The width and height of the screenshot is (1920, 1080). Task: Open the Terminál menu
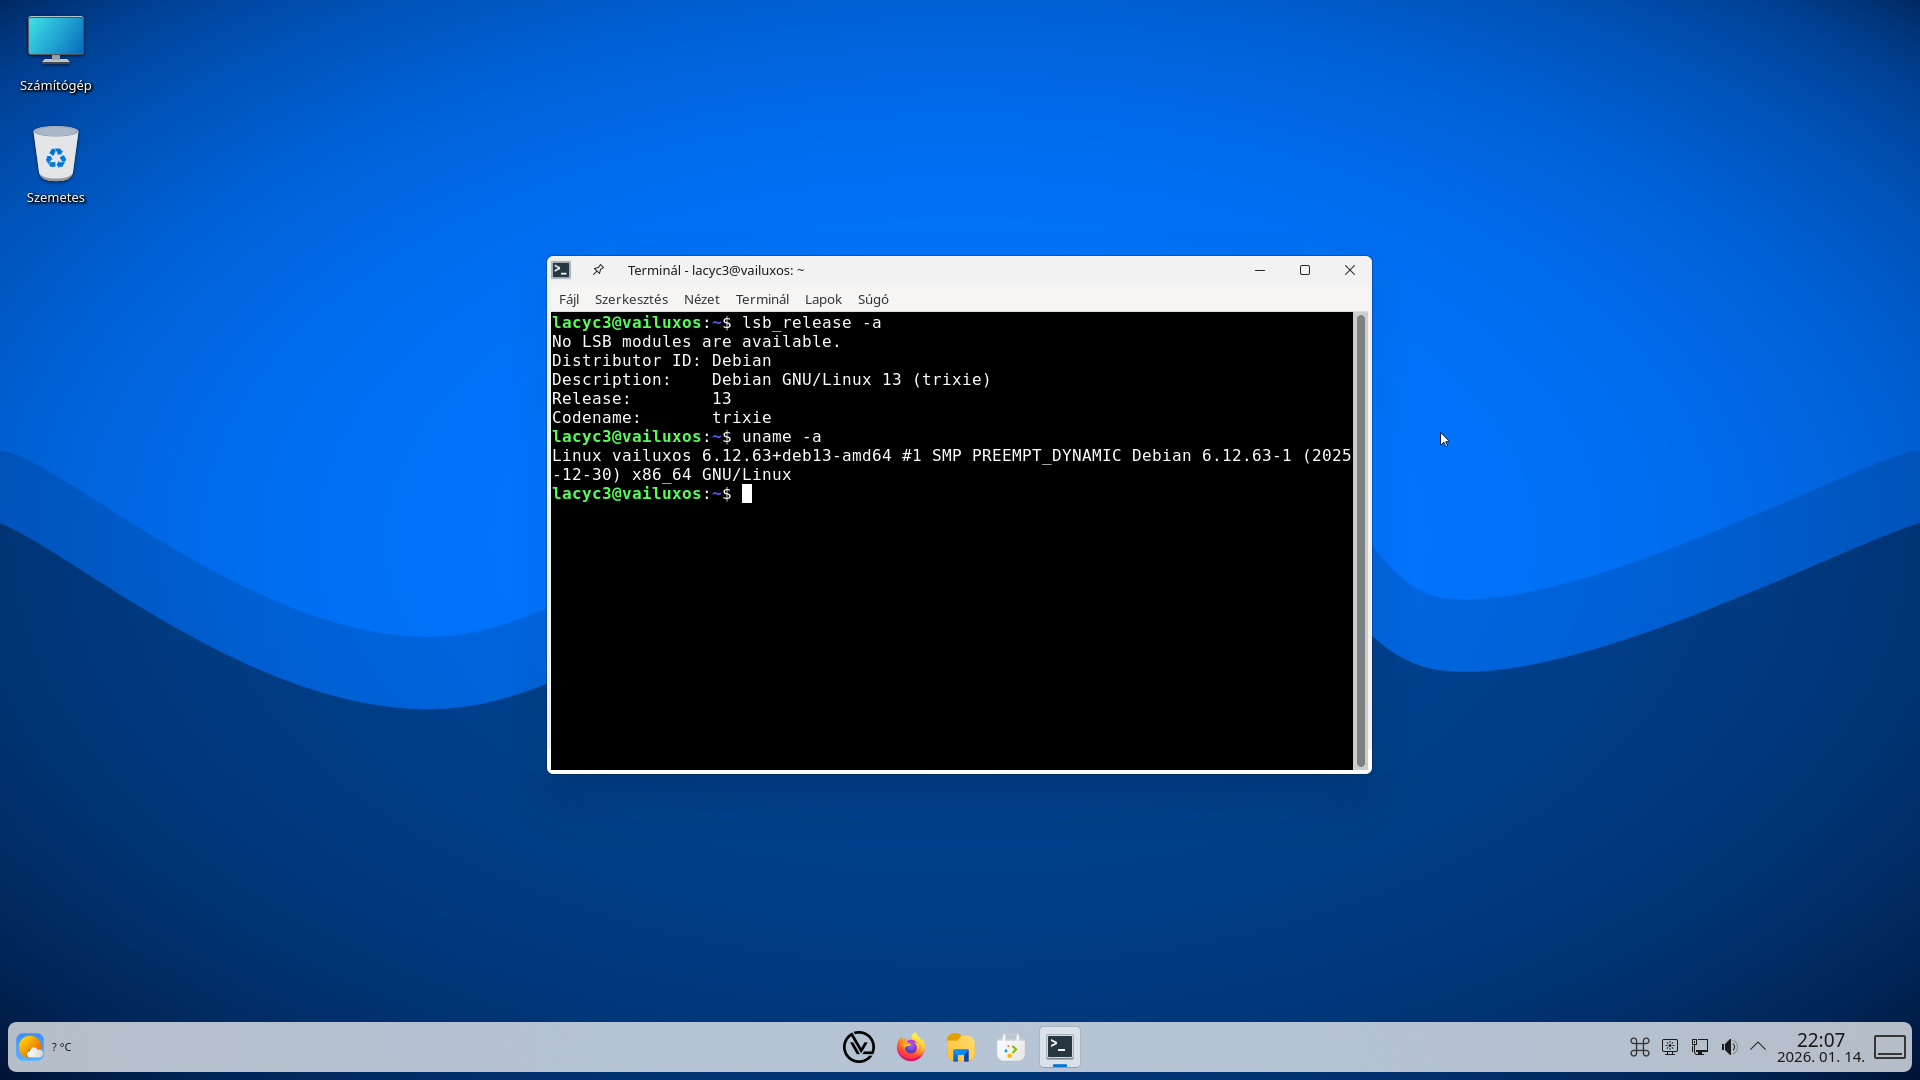click(762, 299)
